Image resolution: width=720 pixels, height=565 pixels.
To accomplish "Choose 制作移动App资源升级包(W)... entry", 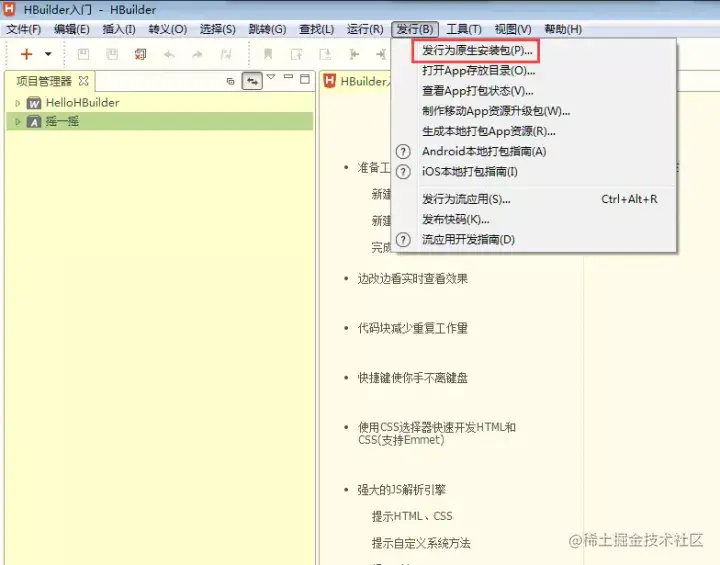I will pyautogui.click(x=534, y=111).
